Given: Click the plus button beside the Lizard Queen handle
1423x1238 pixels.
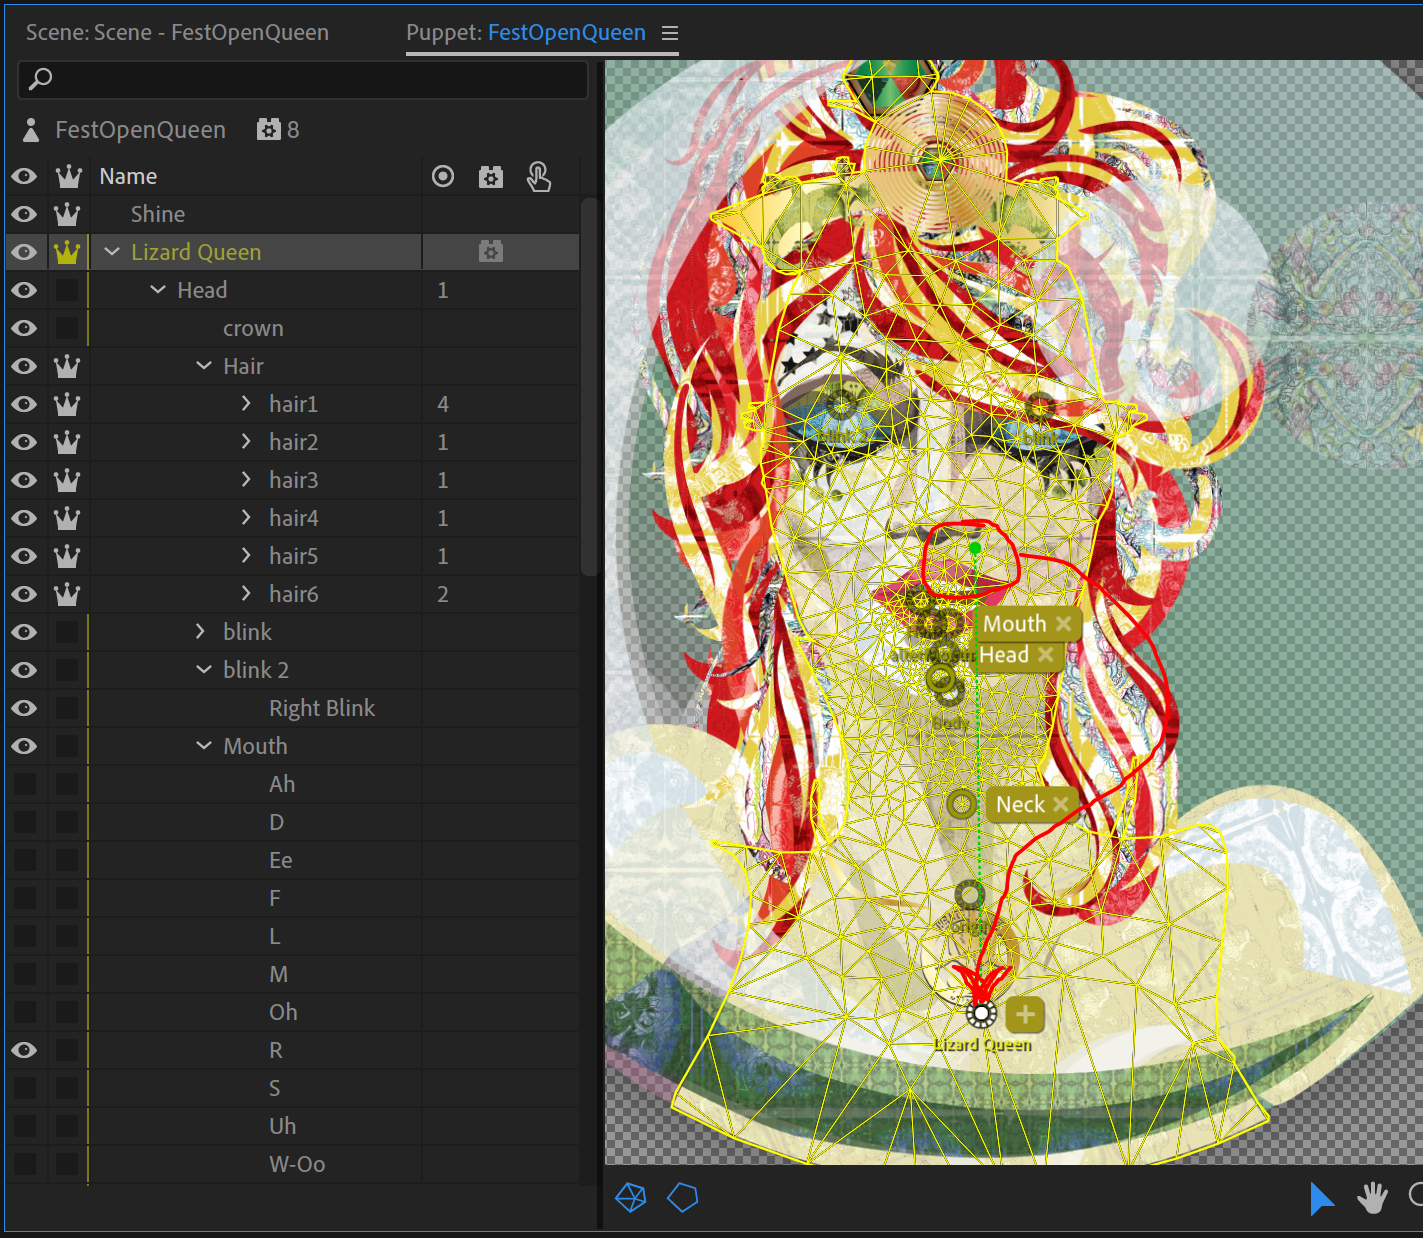Looking at the screenshot, I should [1024, 1014].
